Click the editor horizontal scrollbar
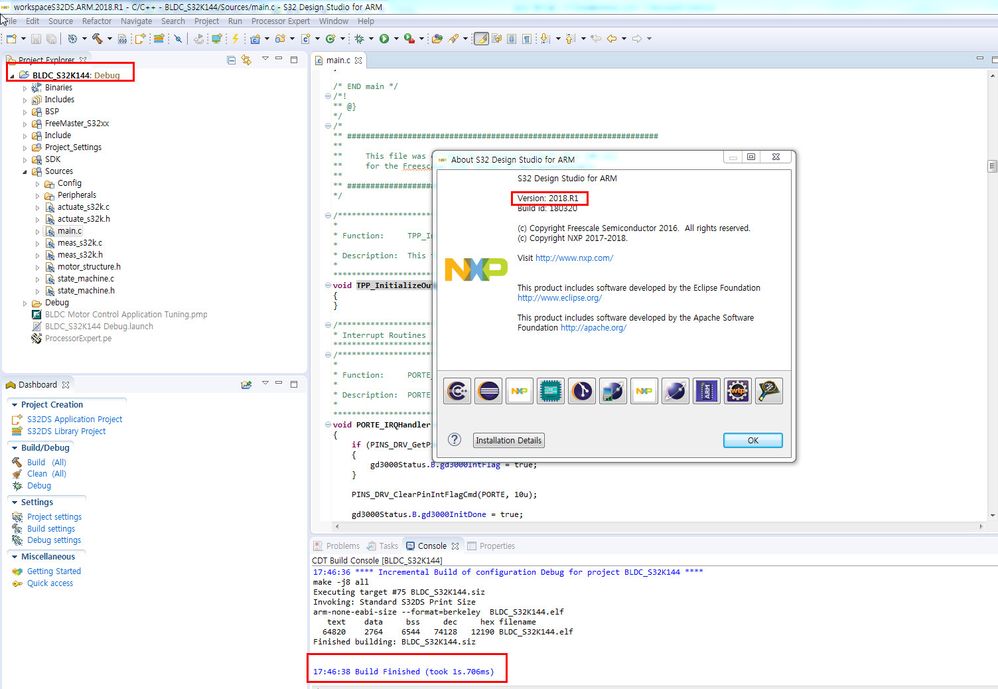The image size is (998, 689). (x=659, y=526)
